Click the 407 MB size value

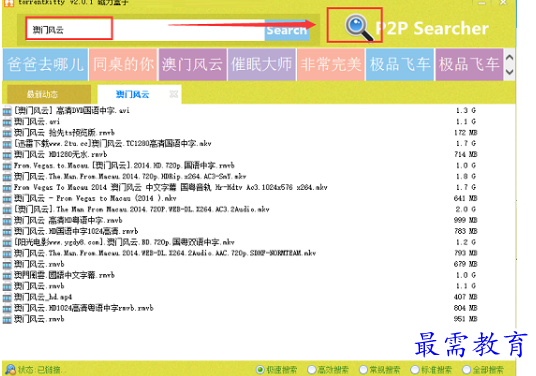[466, 297]
